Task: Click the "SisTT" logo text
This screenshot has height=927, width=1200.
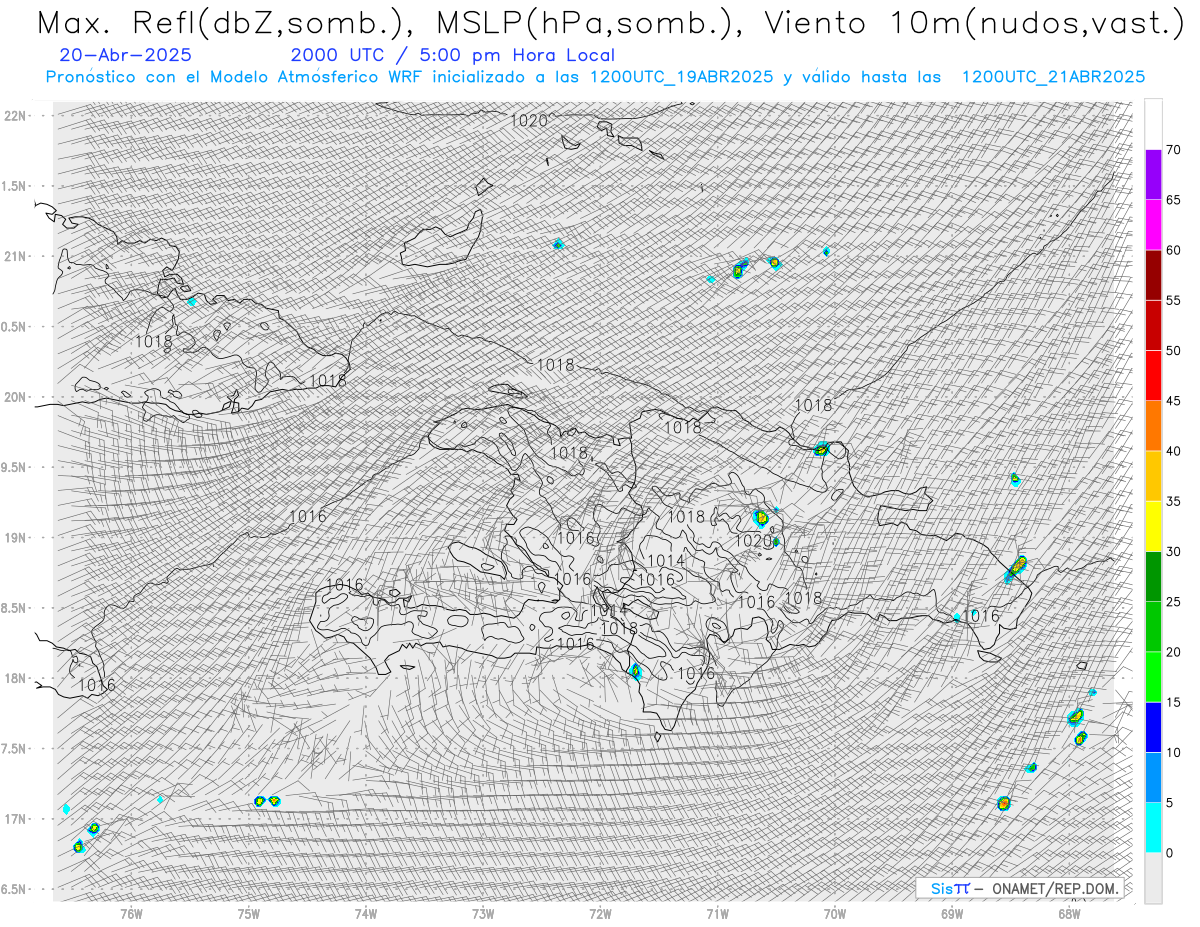Action: click(x=950, y=888)
